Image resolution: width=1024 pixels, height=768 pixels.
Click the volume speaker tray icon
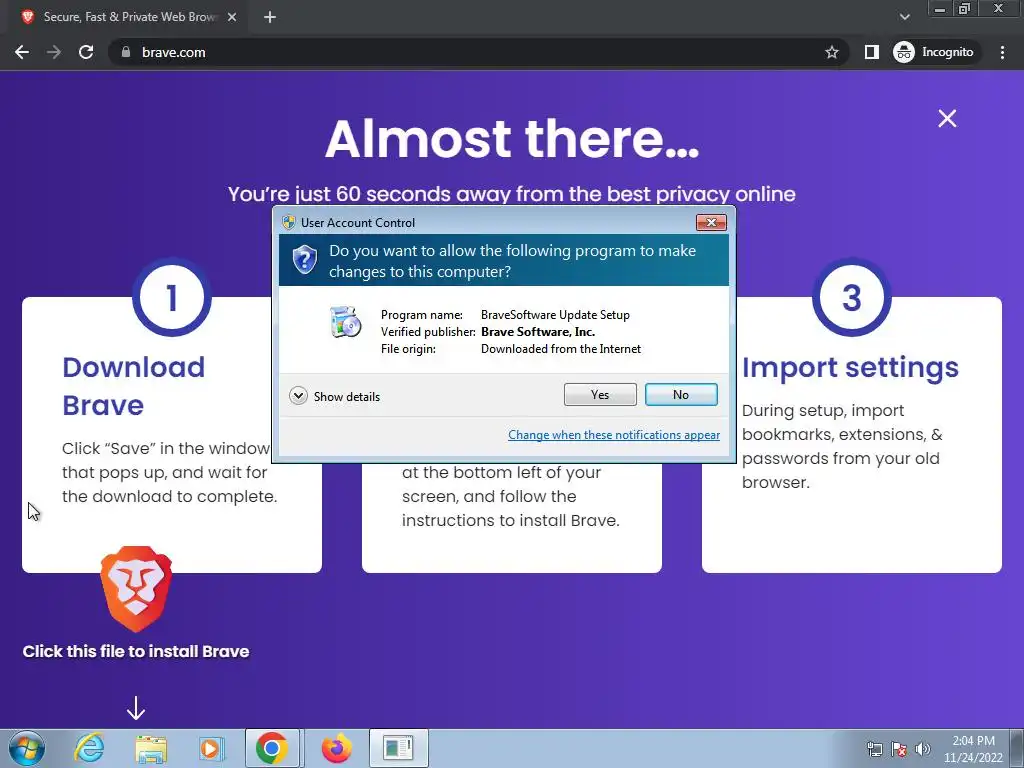(x=923, y=749)
